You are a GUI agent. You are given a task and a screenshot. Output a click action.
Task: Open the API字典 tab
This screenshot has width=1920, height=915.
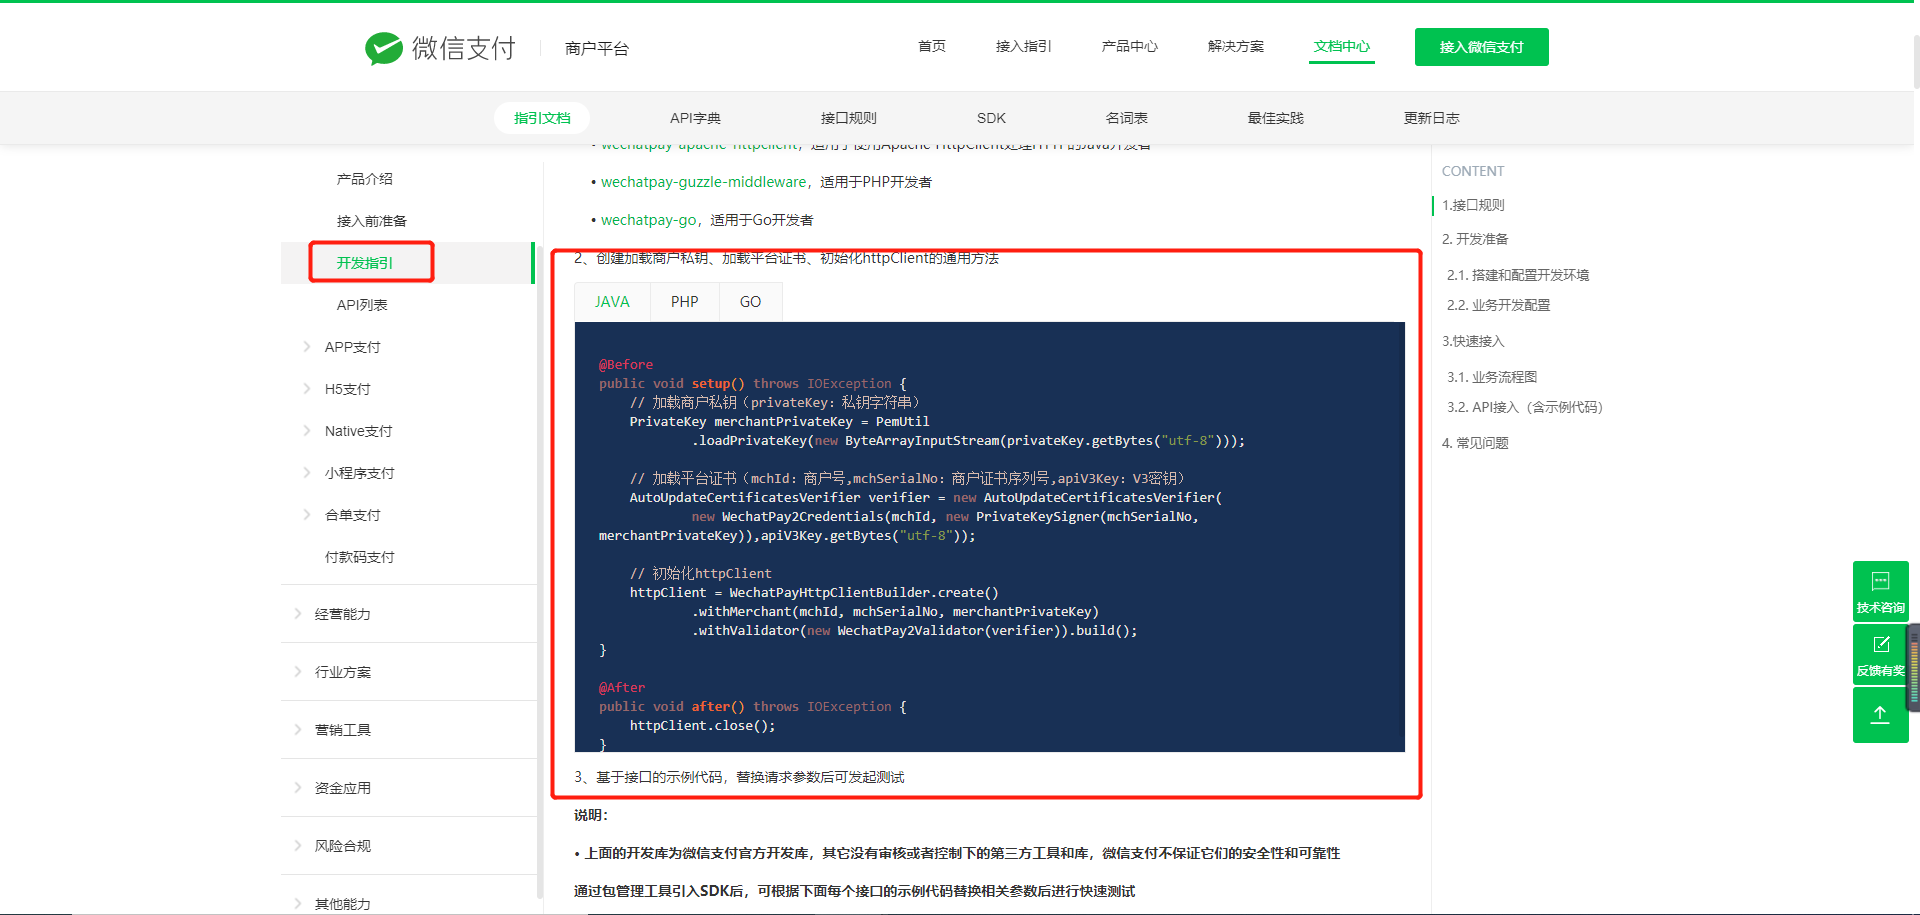(x=695, y=118)
